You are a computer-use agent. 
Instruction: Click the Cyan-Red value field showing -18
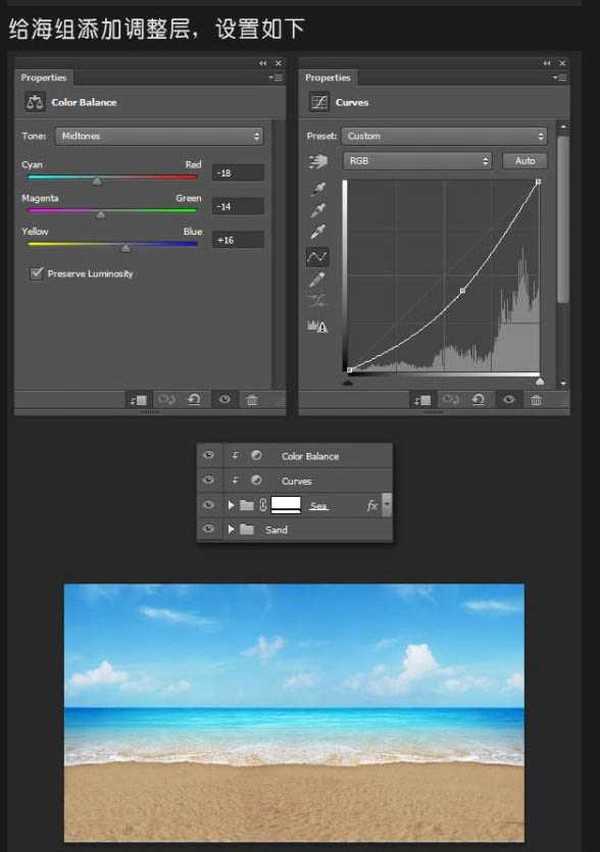pos(238,173)
